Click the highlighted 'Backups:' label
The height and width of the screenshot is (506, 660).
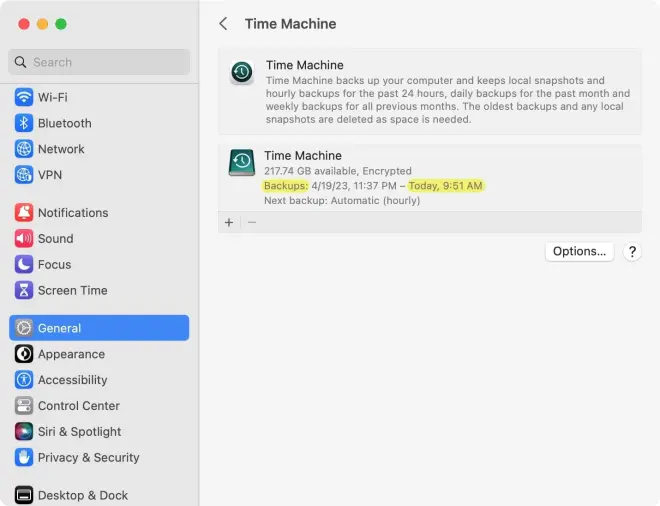pyautogui.click(x=286, y=186)
